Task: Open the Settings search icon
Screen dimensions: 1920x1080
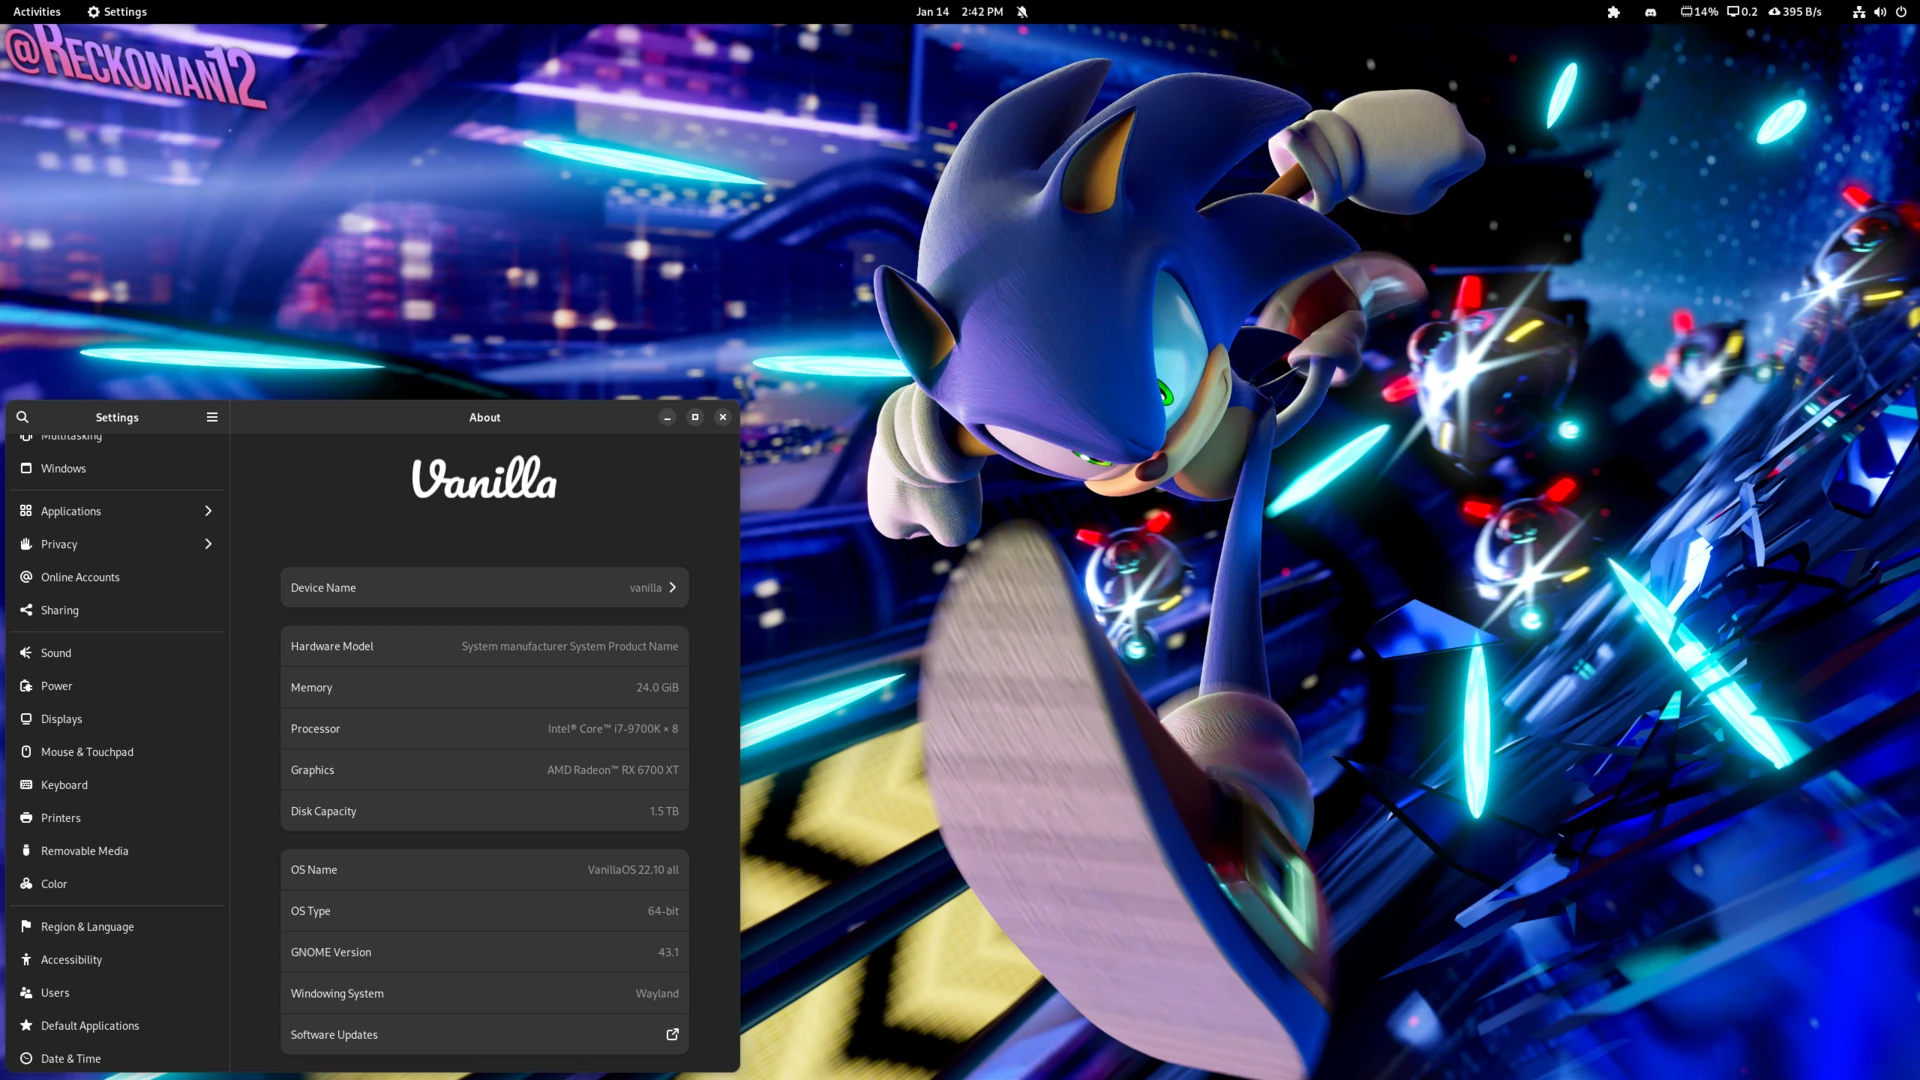Action: [x=22, y=417]
